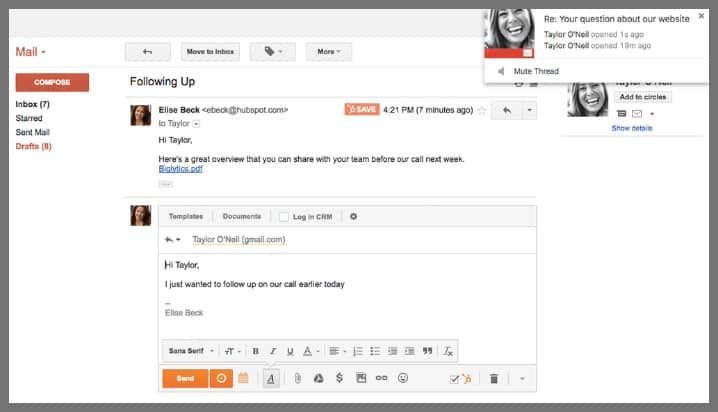The image size is (718, 412).
Task: Open the labels tag dropdown
Action: coord(273,51)
